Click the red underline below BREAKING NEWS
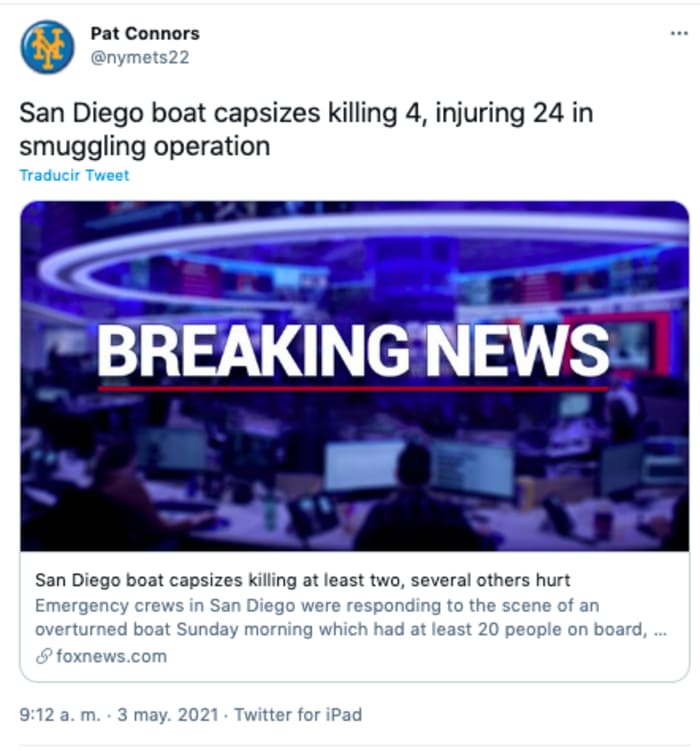Image resolution: width=700 pixels, height=751 pixels. pos(353,389)
